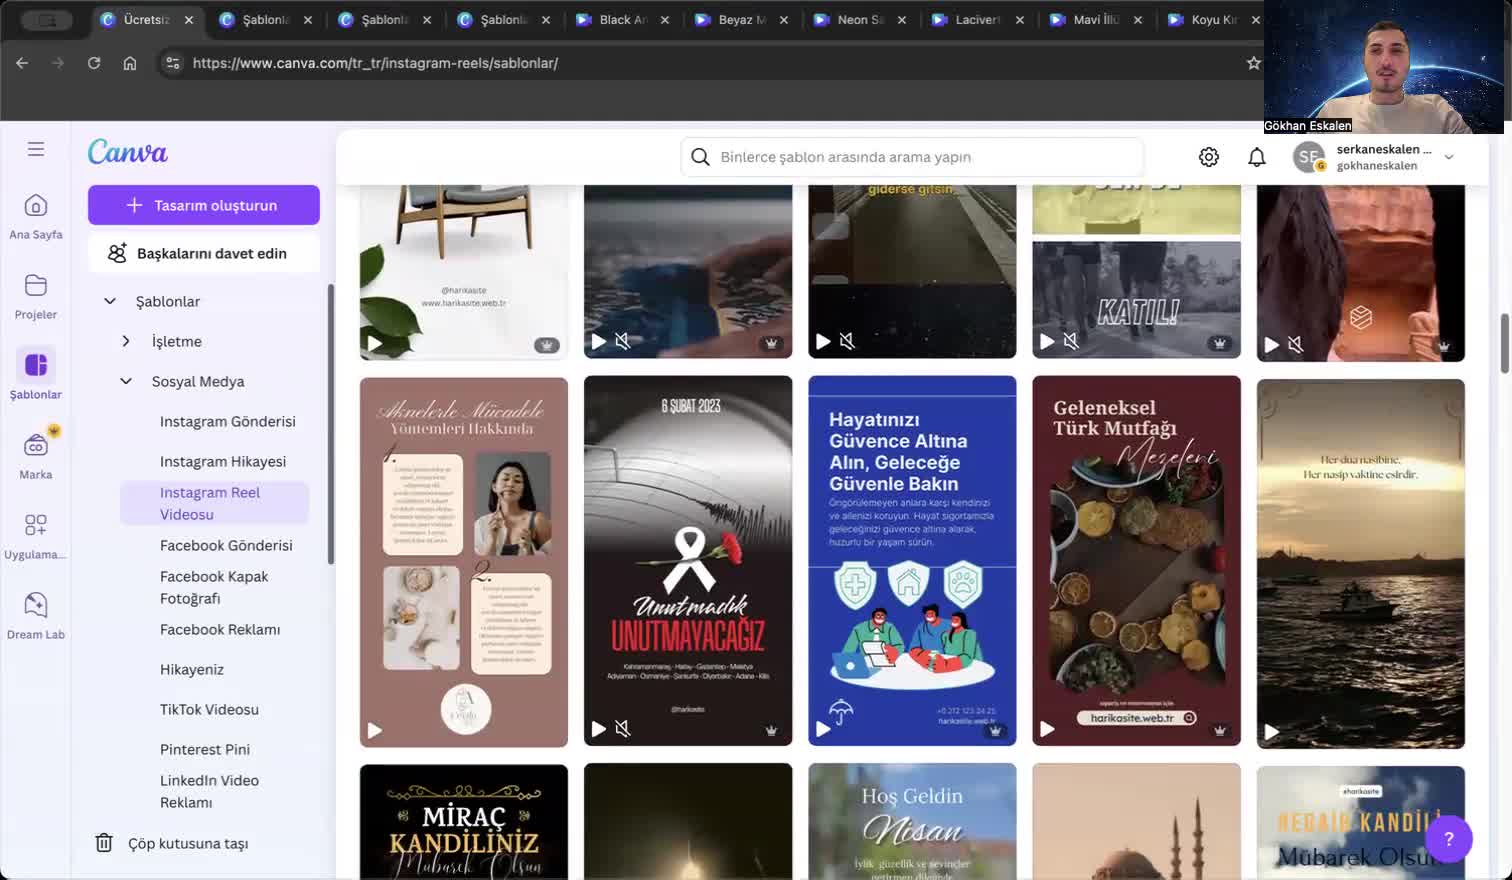Unmute the dark road giderse gitsin template
Image resolution: width=1512 pixels, height=880 pixels.
pyautogui.click(x=847, y=341)
